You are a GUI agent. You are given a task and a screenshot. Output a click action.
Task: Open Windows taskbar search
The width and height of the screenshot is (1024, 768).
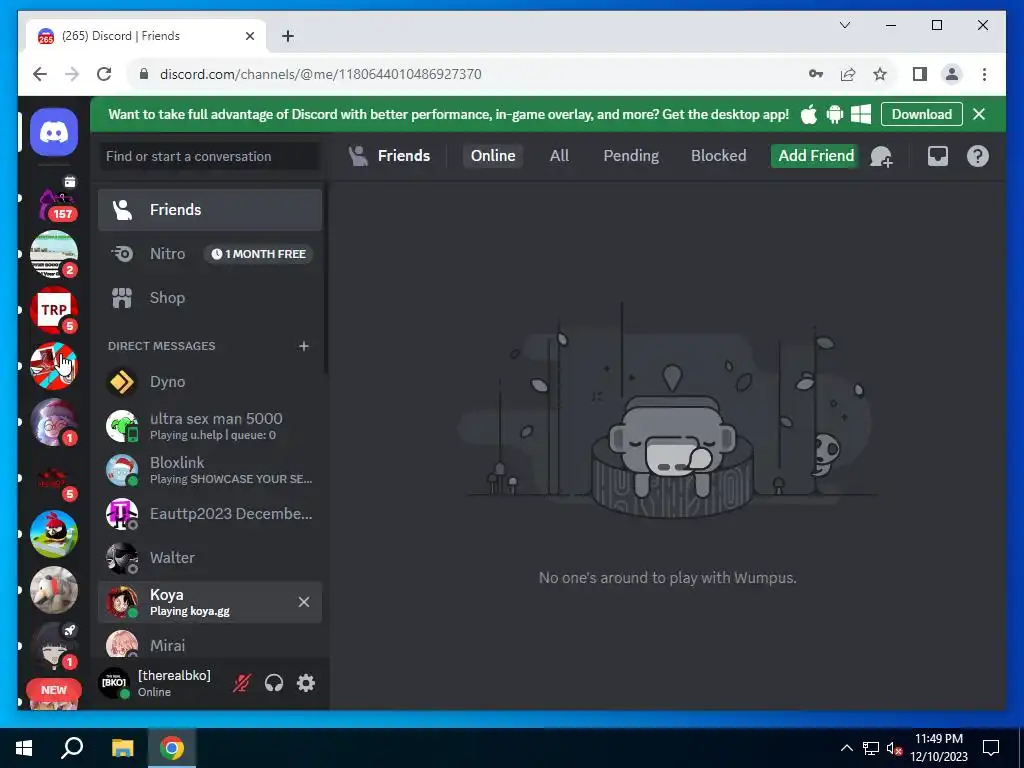[x=72, y=748]
